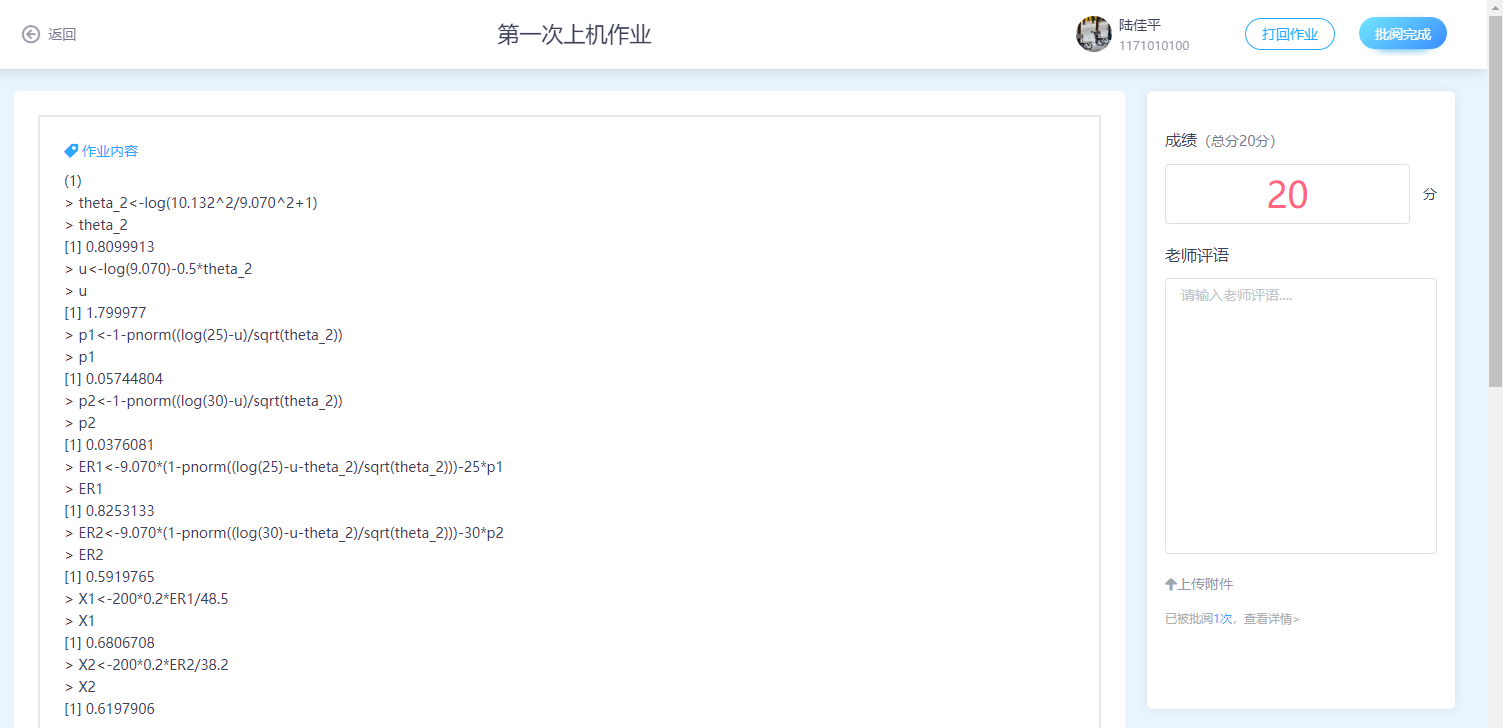Click the 返回 text link
The width and height of the screenshot is (1503, 728).
[x=62, y=34]
